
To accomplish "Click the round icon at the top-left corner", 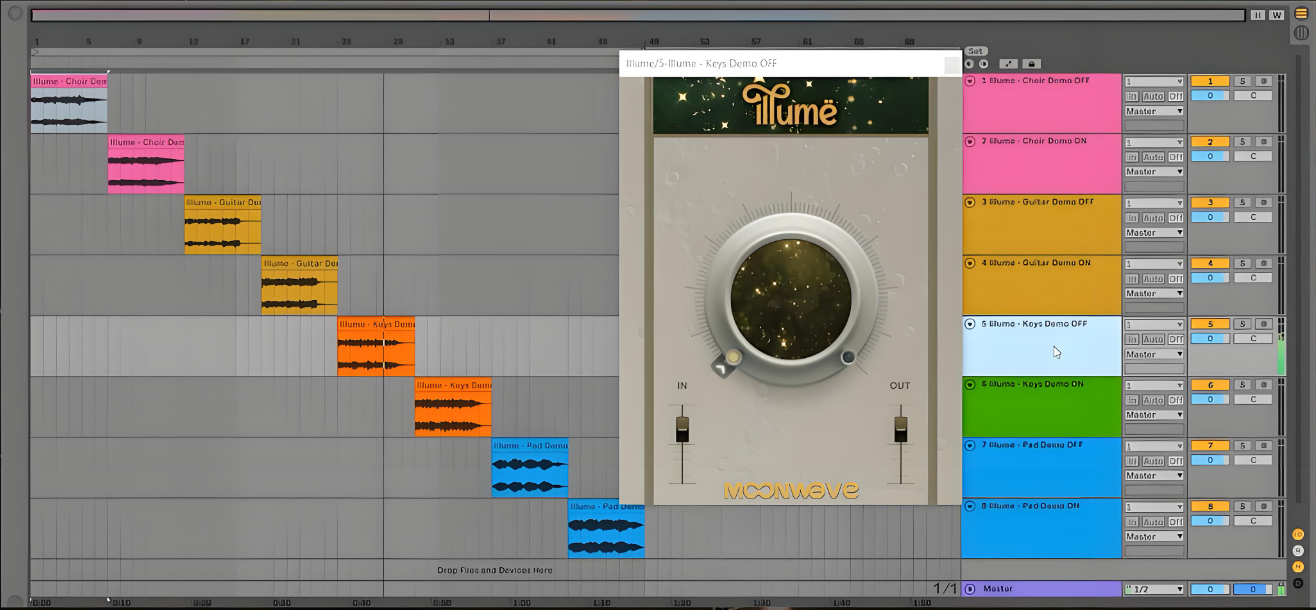I will 15,13.
